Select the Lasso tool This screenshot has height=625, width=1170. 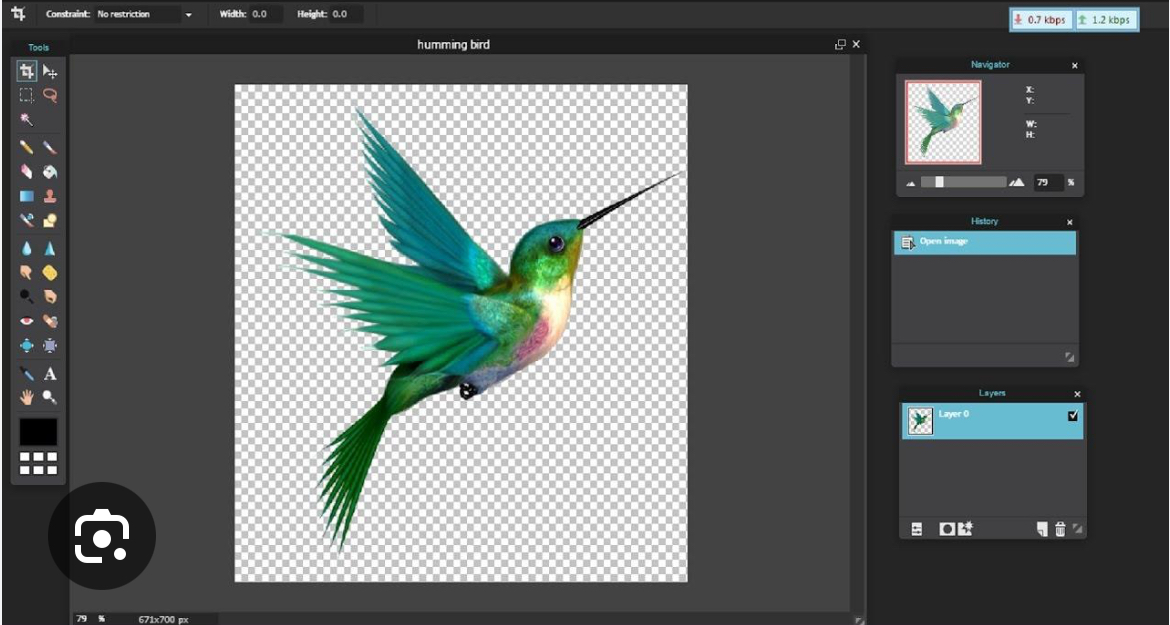(50, 96)
